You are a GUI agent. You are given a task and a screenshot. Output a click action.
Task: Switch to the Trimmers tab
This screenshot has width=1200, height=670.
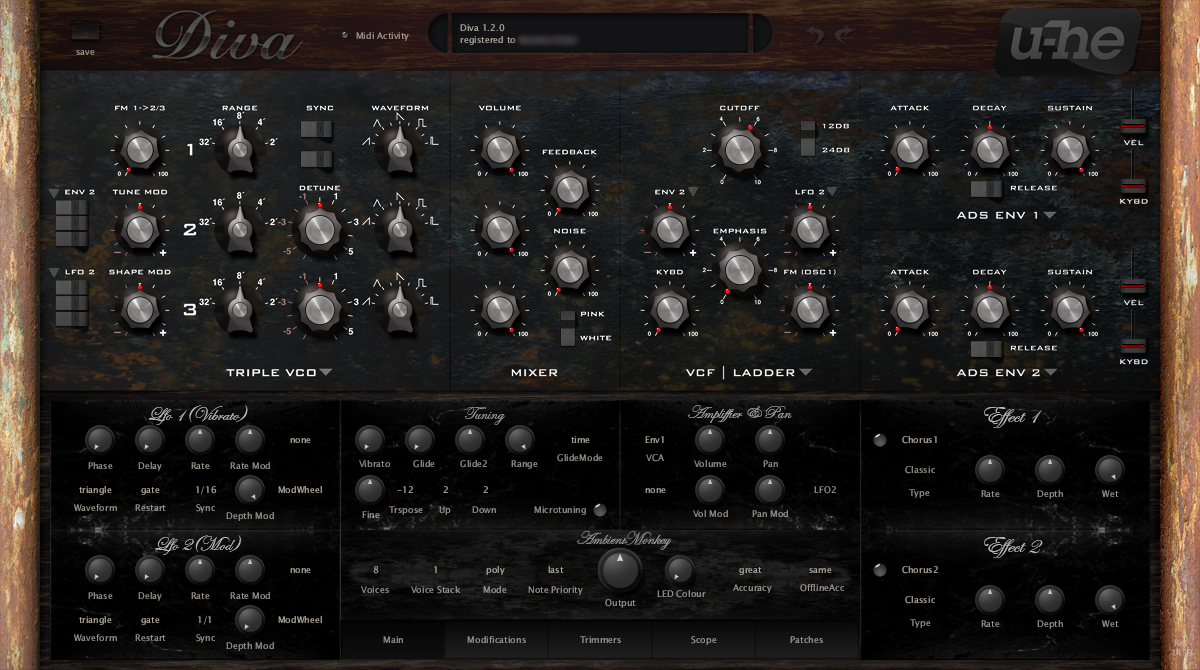coord(600,639)
